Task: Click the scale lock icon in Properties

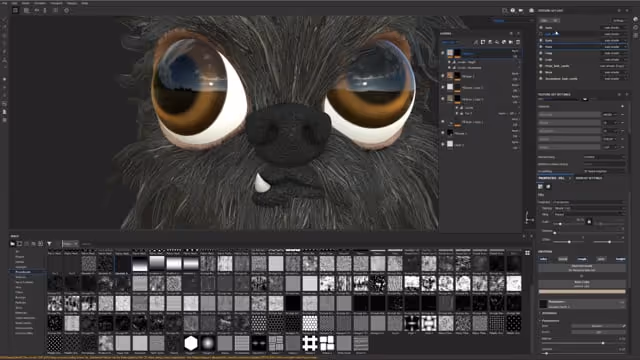Action: point(589,222)
